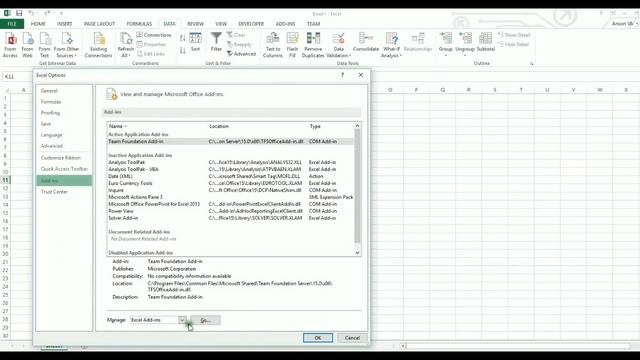This screenshot has width=640, height=360.
Task: Select Quick Access Toolbar in options sidebar
Action: click(x=64, y=169)
